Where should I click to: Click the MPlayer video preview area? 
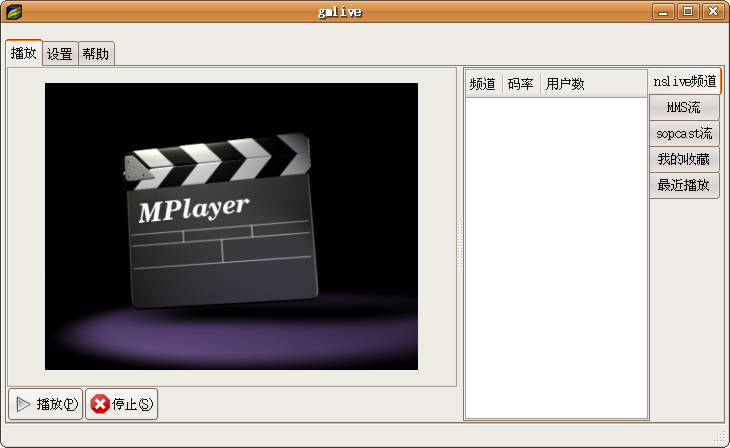click(231, 226)
